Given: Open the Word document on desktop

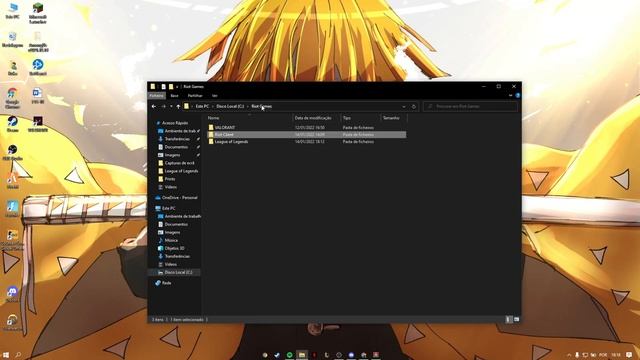Looking at the screenshot, I should (38, 96).
